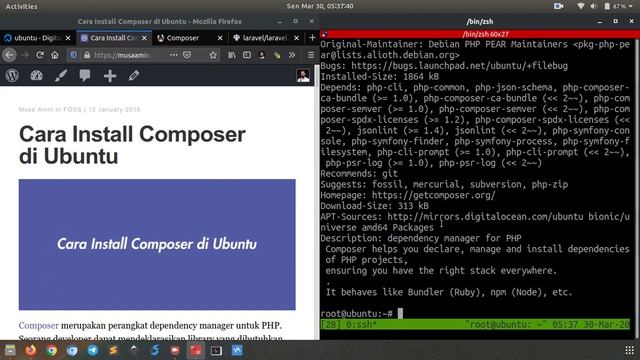Open the terminal icon in the dock
The width and height of the screenshot is (640, 360).
[x=216, y=350]
